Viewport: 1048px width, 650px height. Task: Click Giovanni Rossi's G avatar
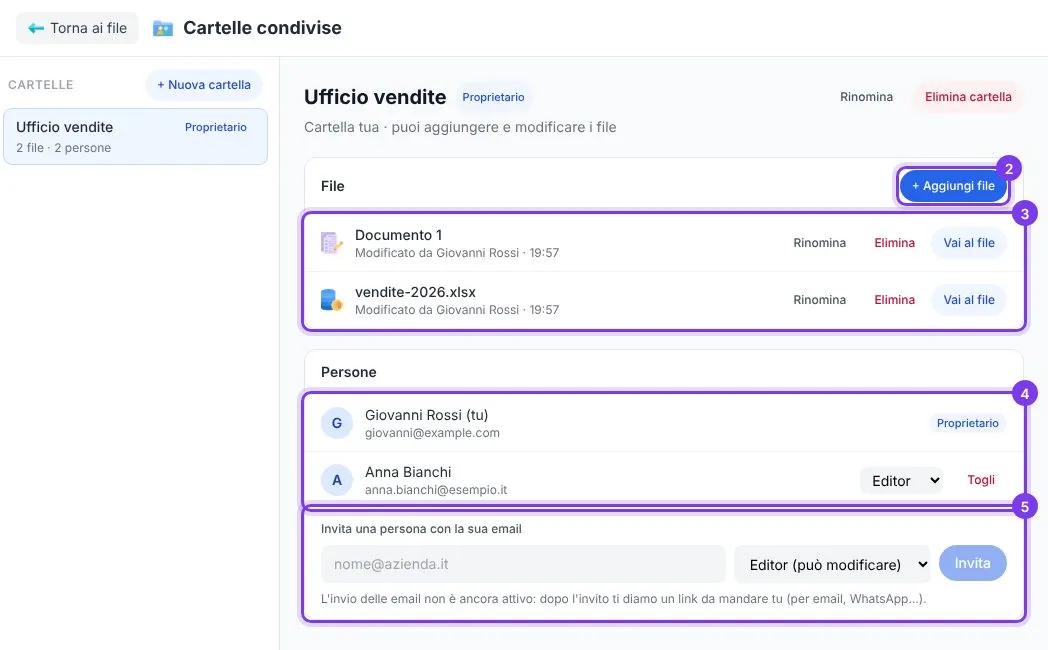(x=337, y=423)
